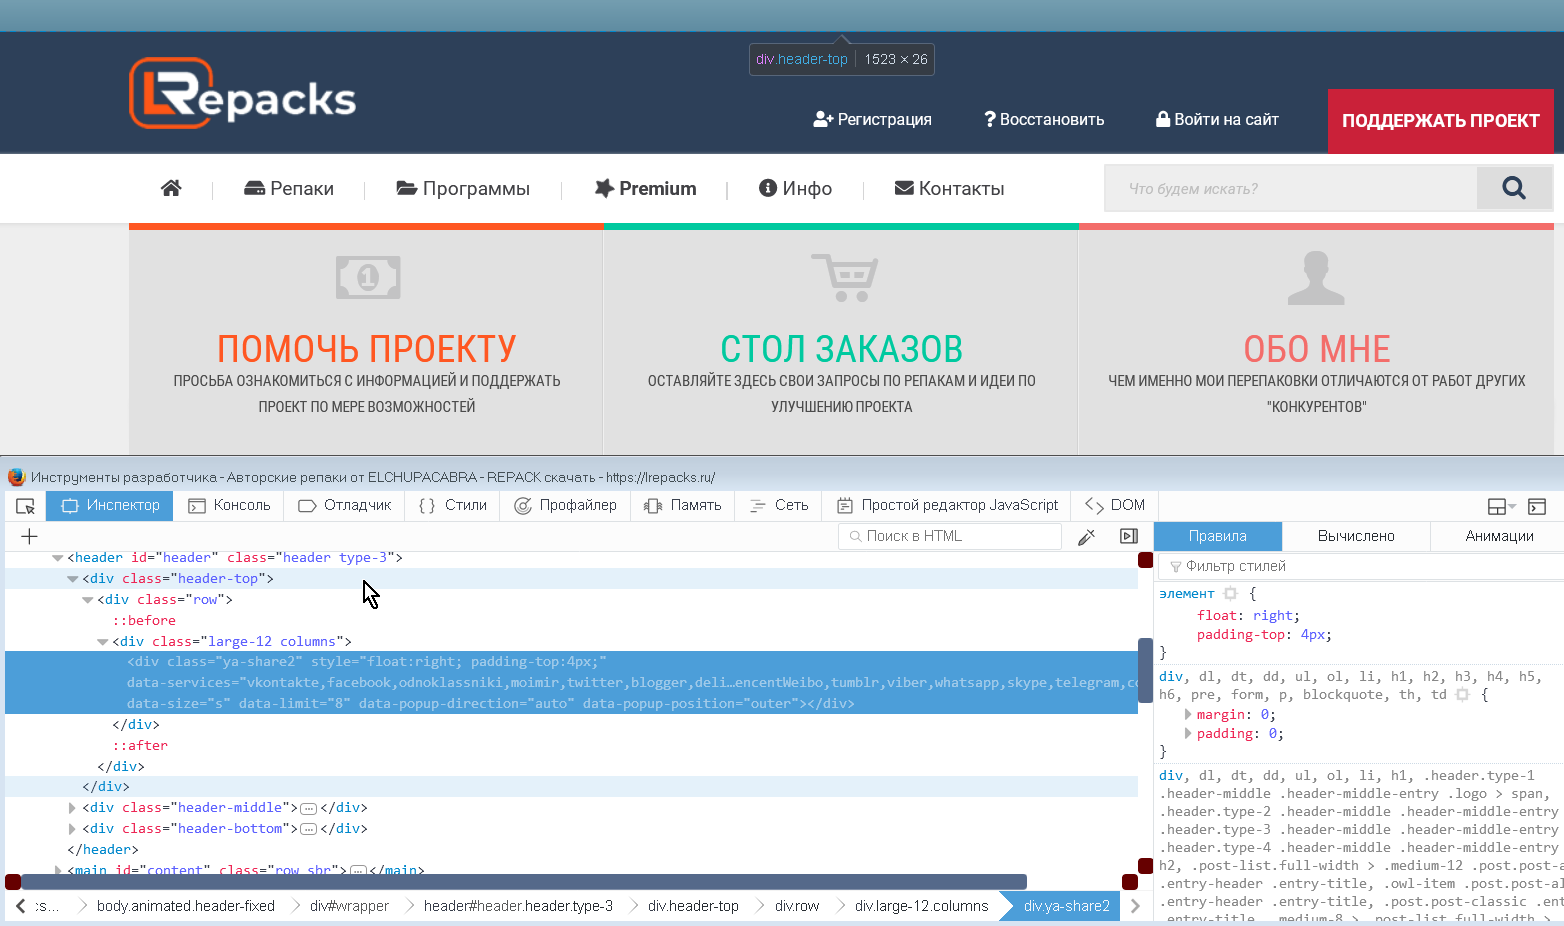Screen dimensions: 1564x926
Task: Click the print media simulation icon
Action: (x=1128, y=536)
